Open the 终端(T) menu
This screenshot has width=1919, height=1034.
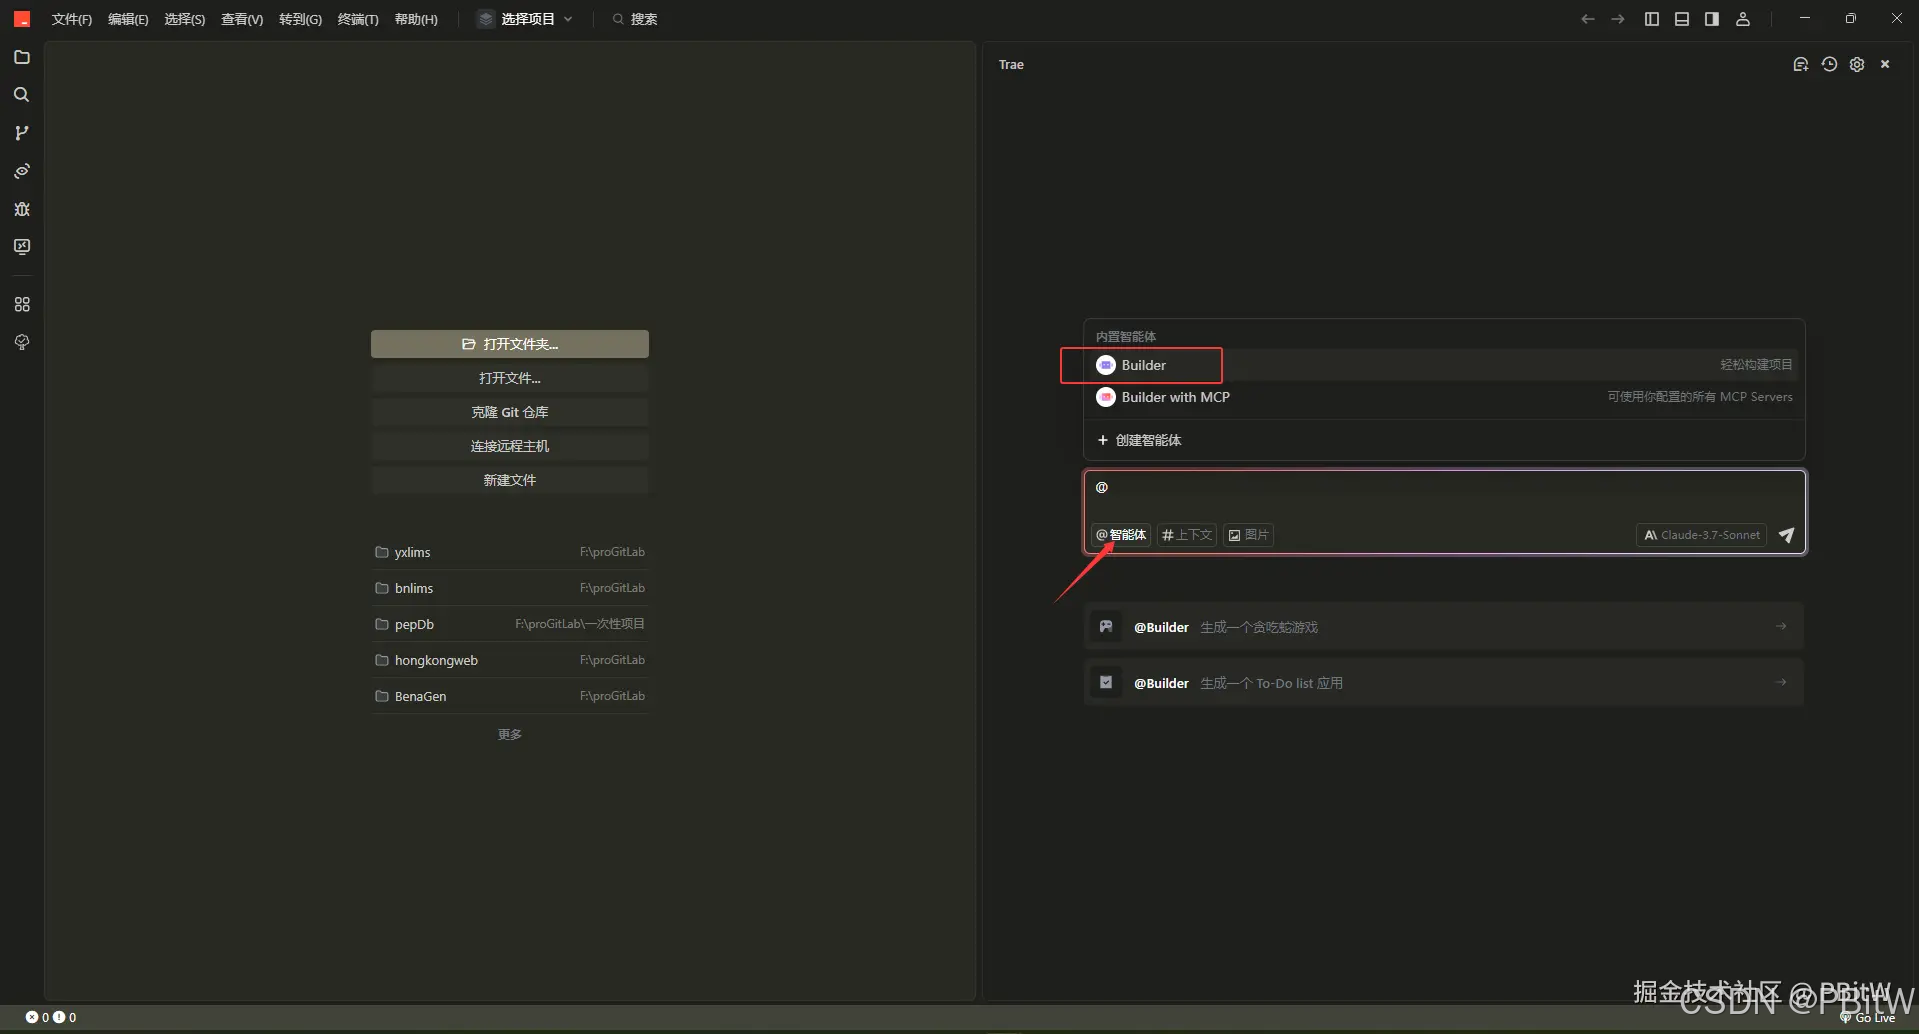pos(358,19)
